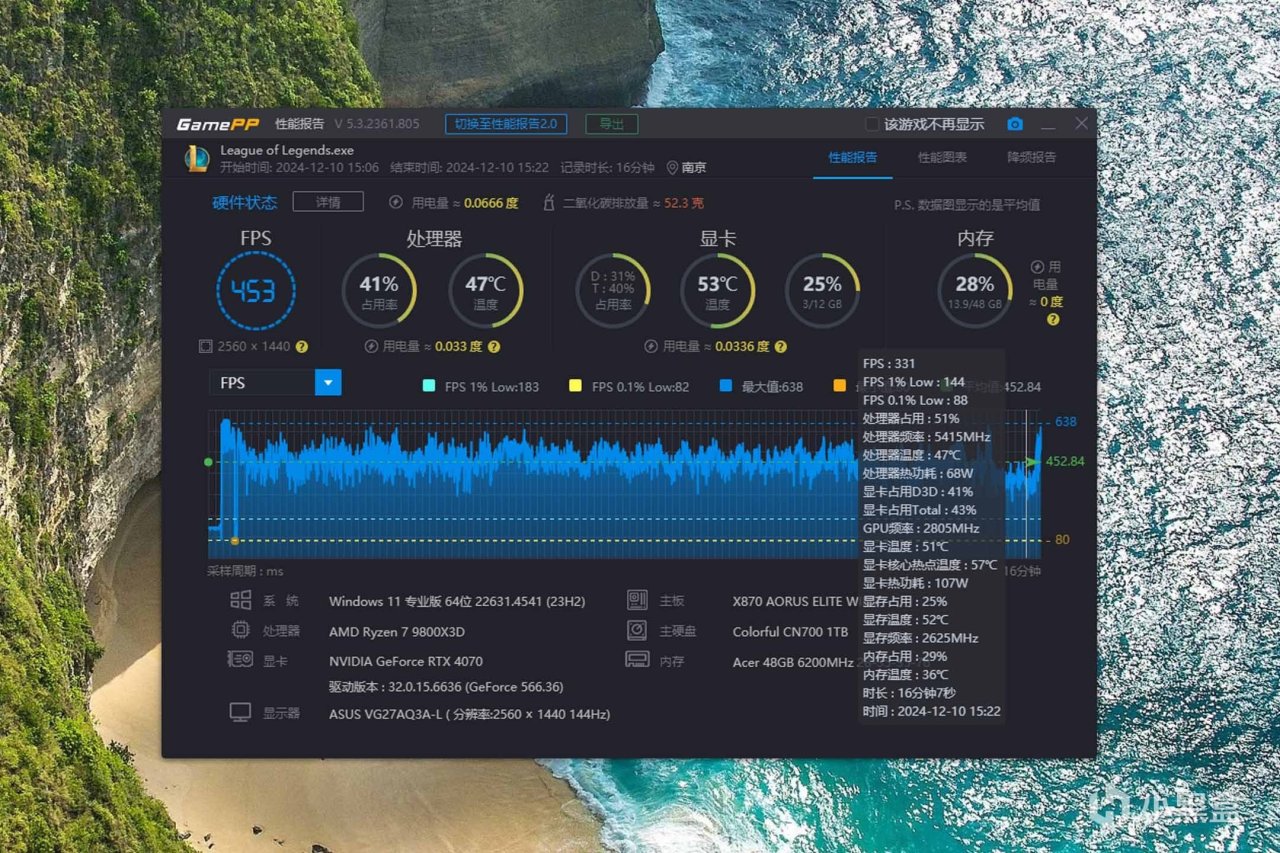1280x853 pixels.
Task: Click the 切换至性能报告2.0 button
Action: click(x=506, y=124)
